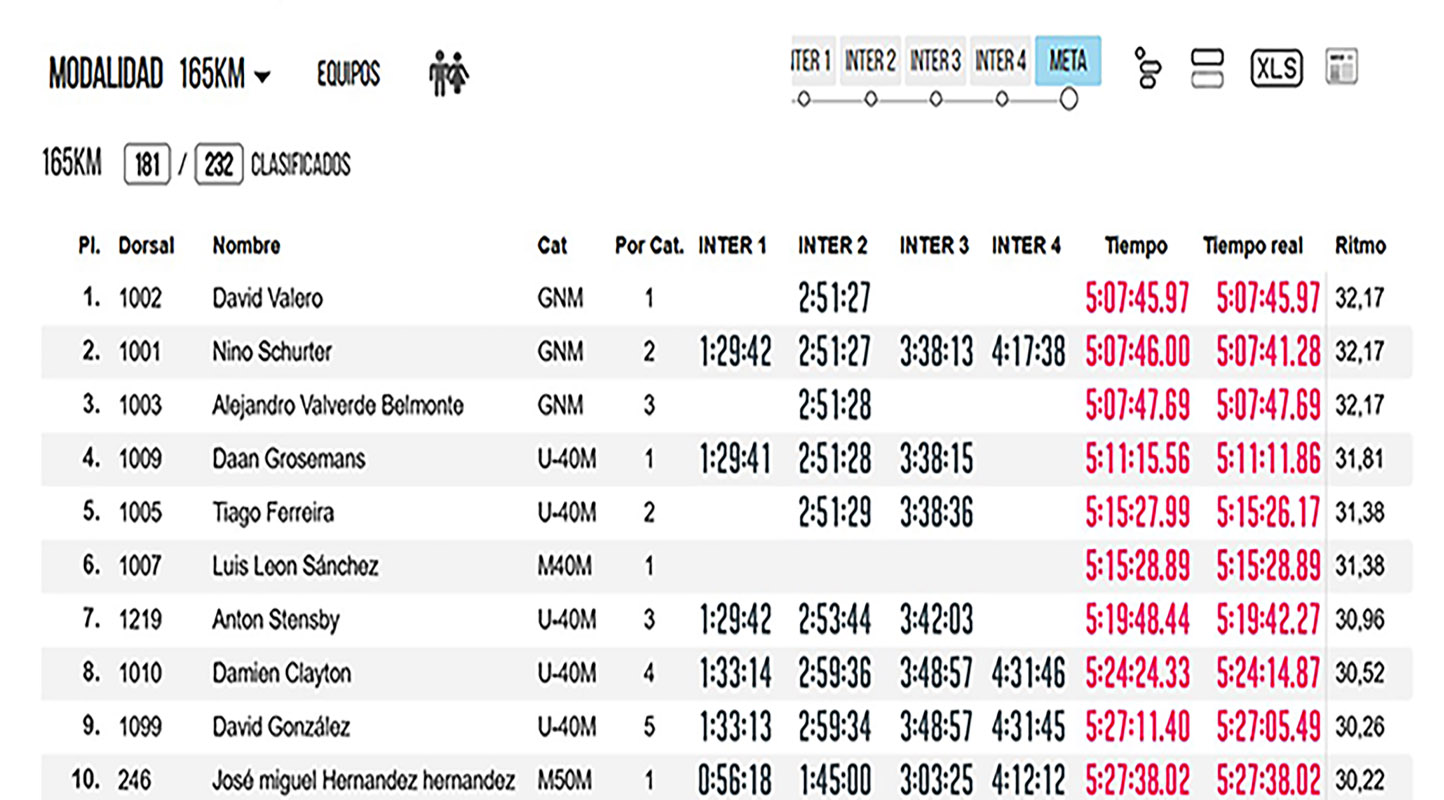Click the INTER 2 timeline point
Screen dimensions: 1444x800
click(x=871, y=99)
